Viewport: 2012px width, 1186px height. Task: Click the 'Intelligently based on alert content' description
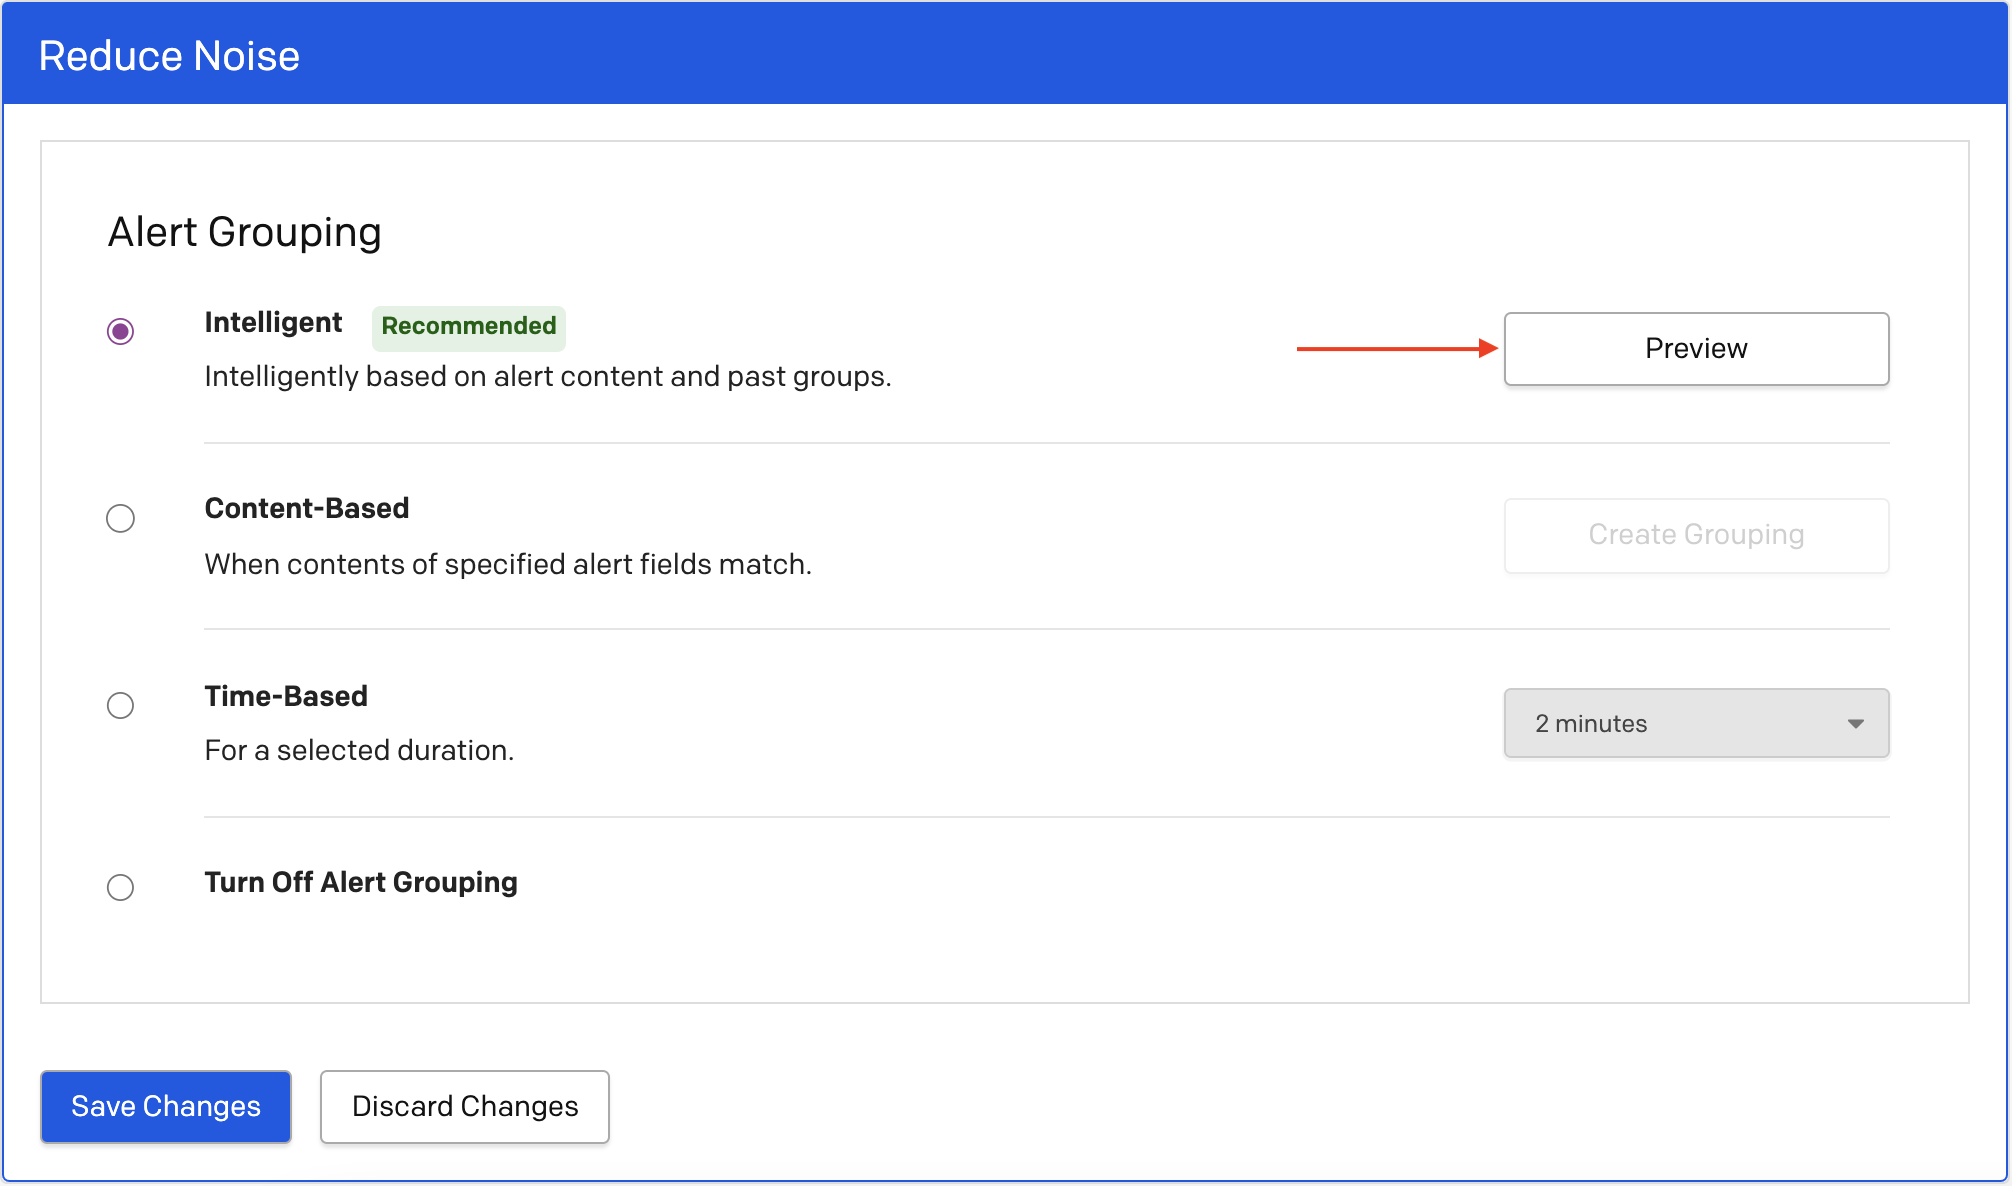(547, 377)
